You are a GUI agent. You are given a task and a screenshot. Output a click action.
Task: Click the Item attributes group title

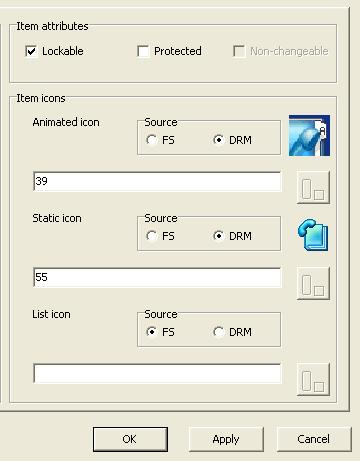pos(52,26)
